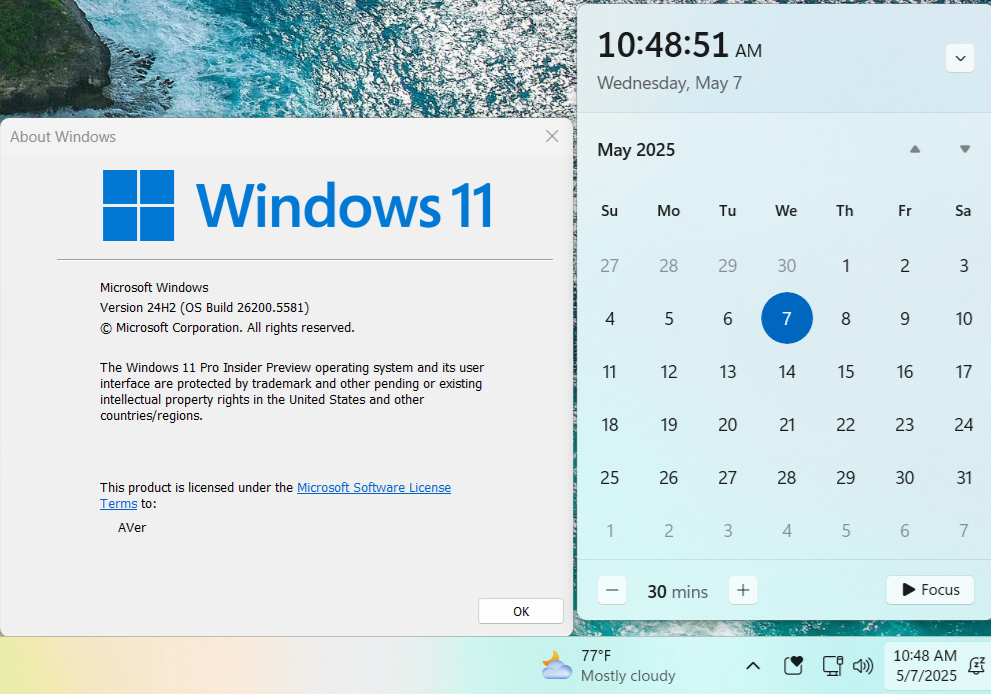991x694 pixels.
Task: Go to previous month using up arrow
Action: pos(915,149)
